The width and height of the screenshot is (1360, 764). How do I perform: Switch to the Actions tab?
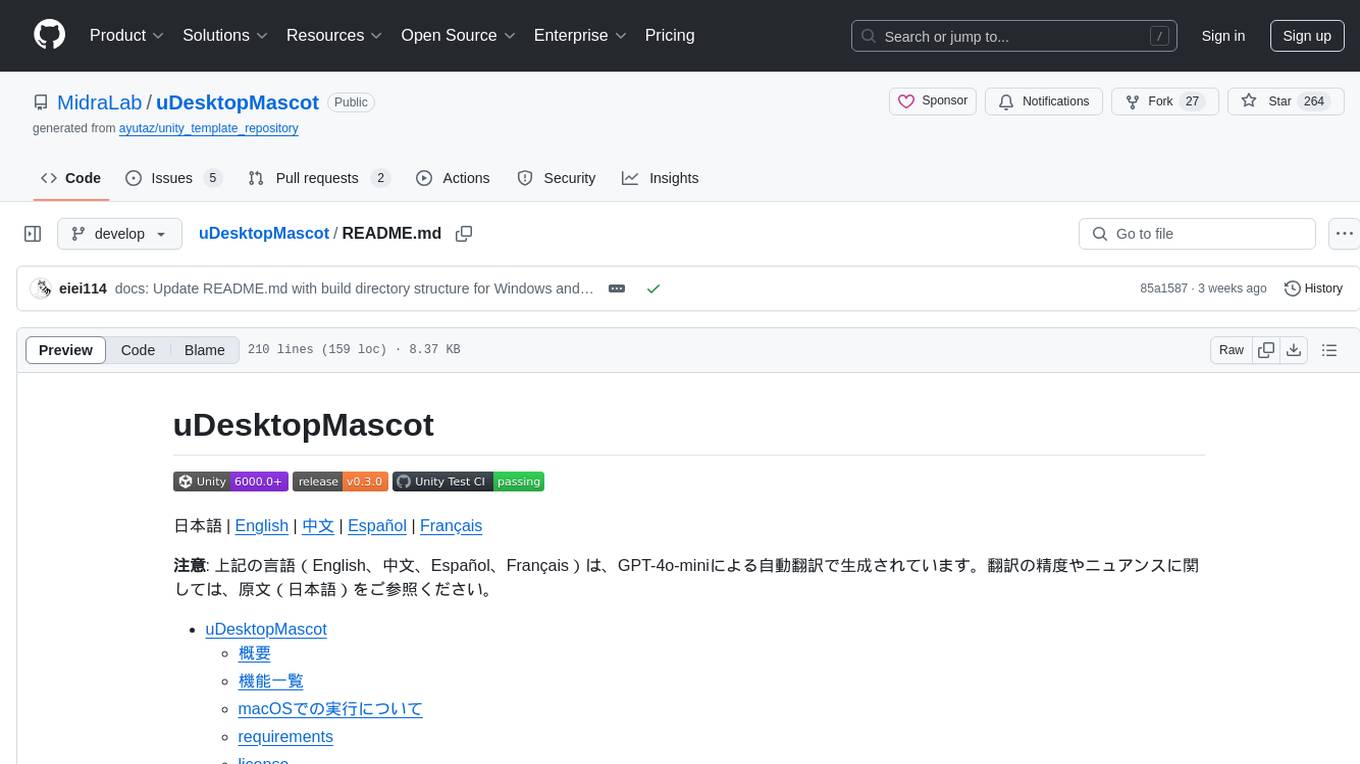453,178
